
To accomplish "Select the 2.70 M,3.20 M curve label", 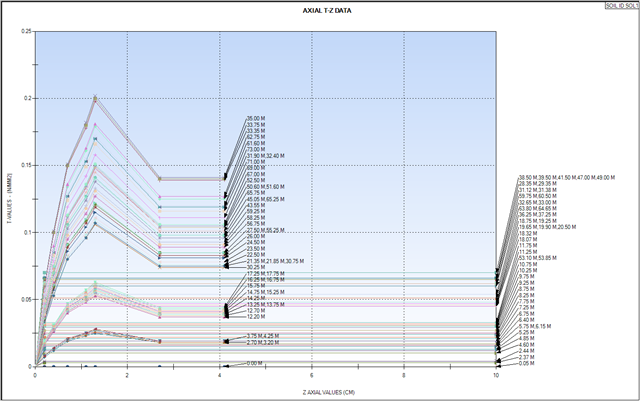I will click(263, 343).
